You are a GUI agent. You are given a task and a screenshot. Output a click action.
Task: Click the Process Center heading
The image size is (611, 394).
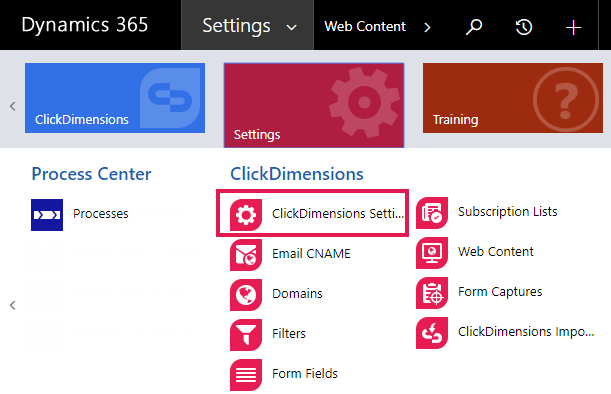91,174
